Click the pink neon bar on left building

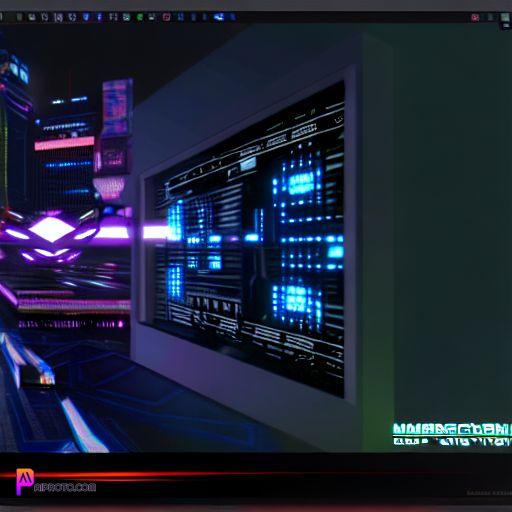(64, 144)
